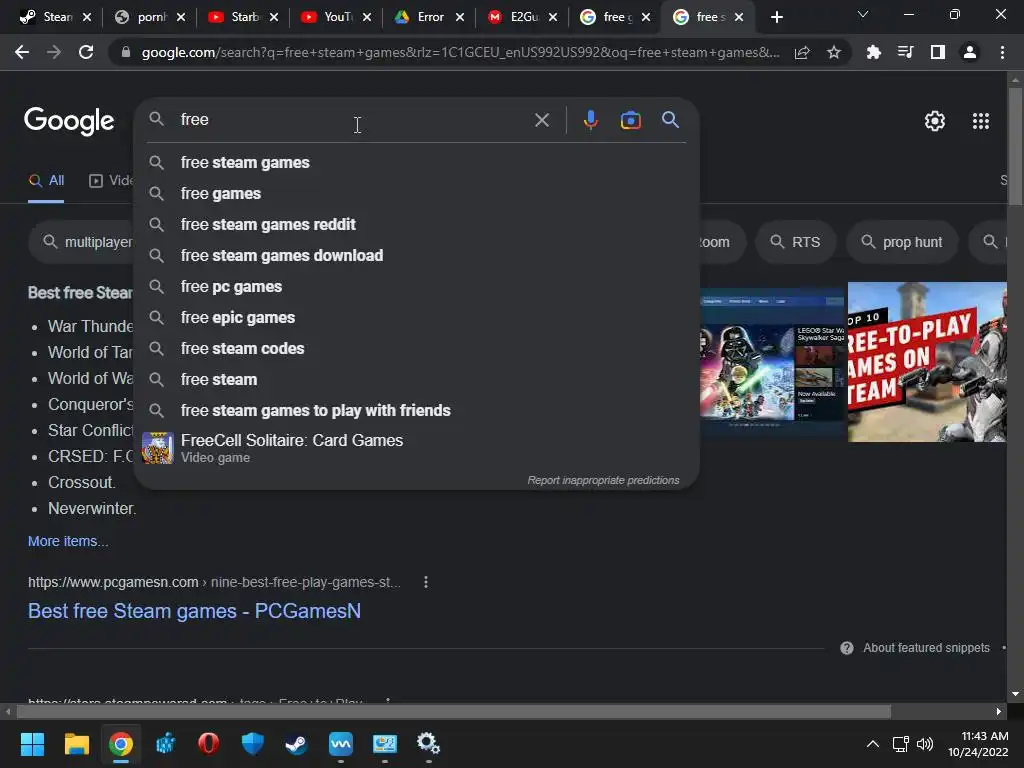Click the address bar URL
Viewport: 1024px width, 768px height.
point(460,52)
